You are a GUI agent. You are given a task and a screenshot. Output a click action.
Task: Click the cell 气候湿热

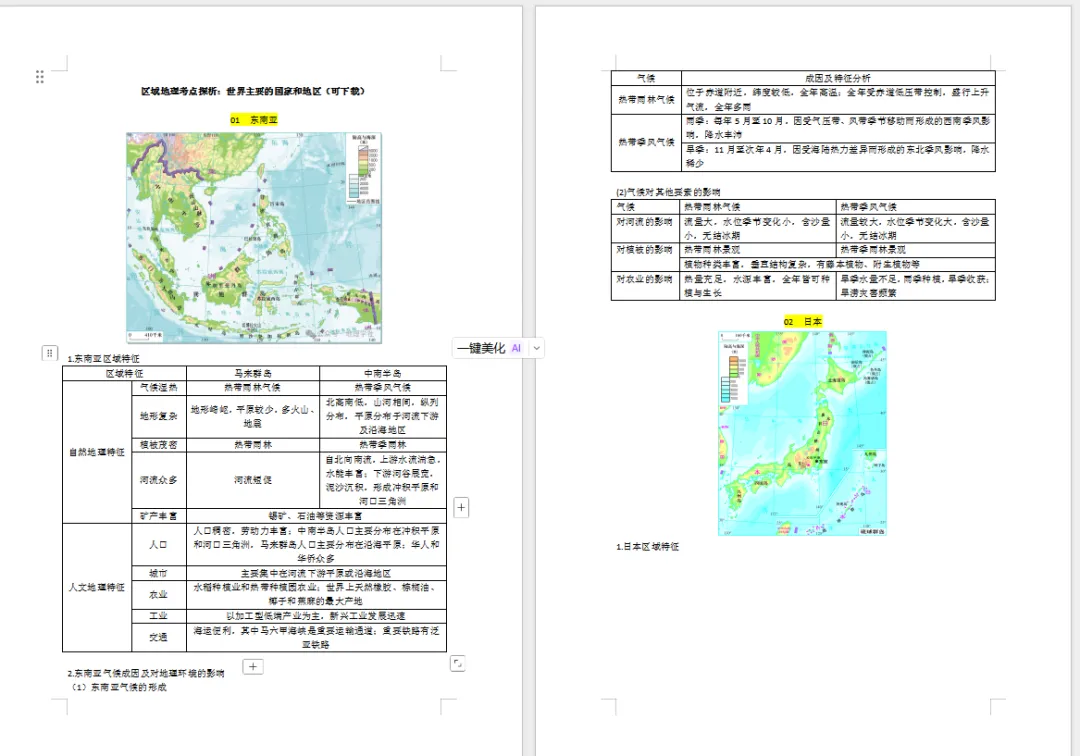pos(158,388)
